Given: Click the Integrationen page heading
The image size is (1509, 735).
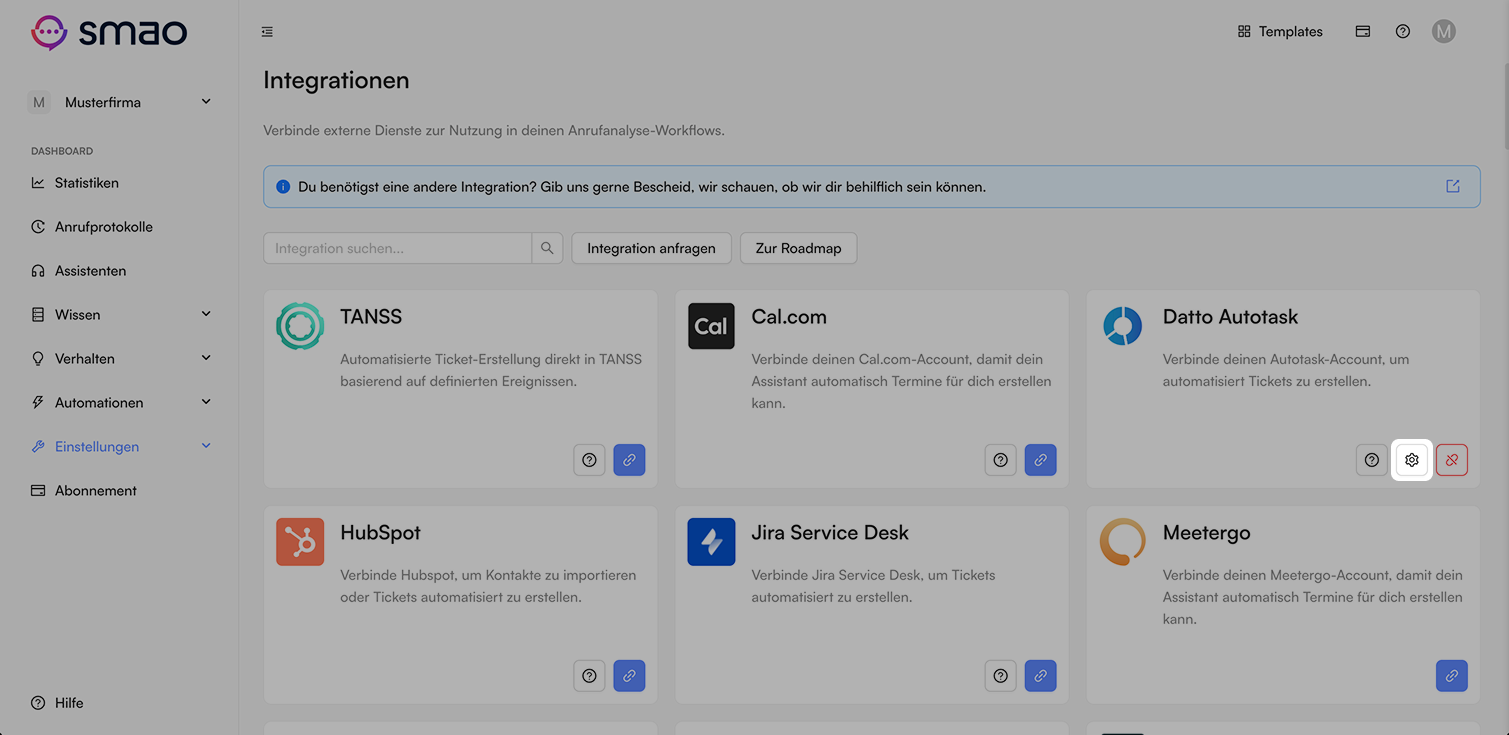Looking at the screenshot, I should [x=336, y=80].
